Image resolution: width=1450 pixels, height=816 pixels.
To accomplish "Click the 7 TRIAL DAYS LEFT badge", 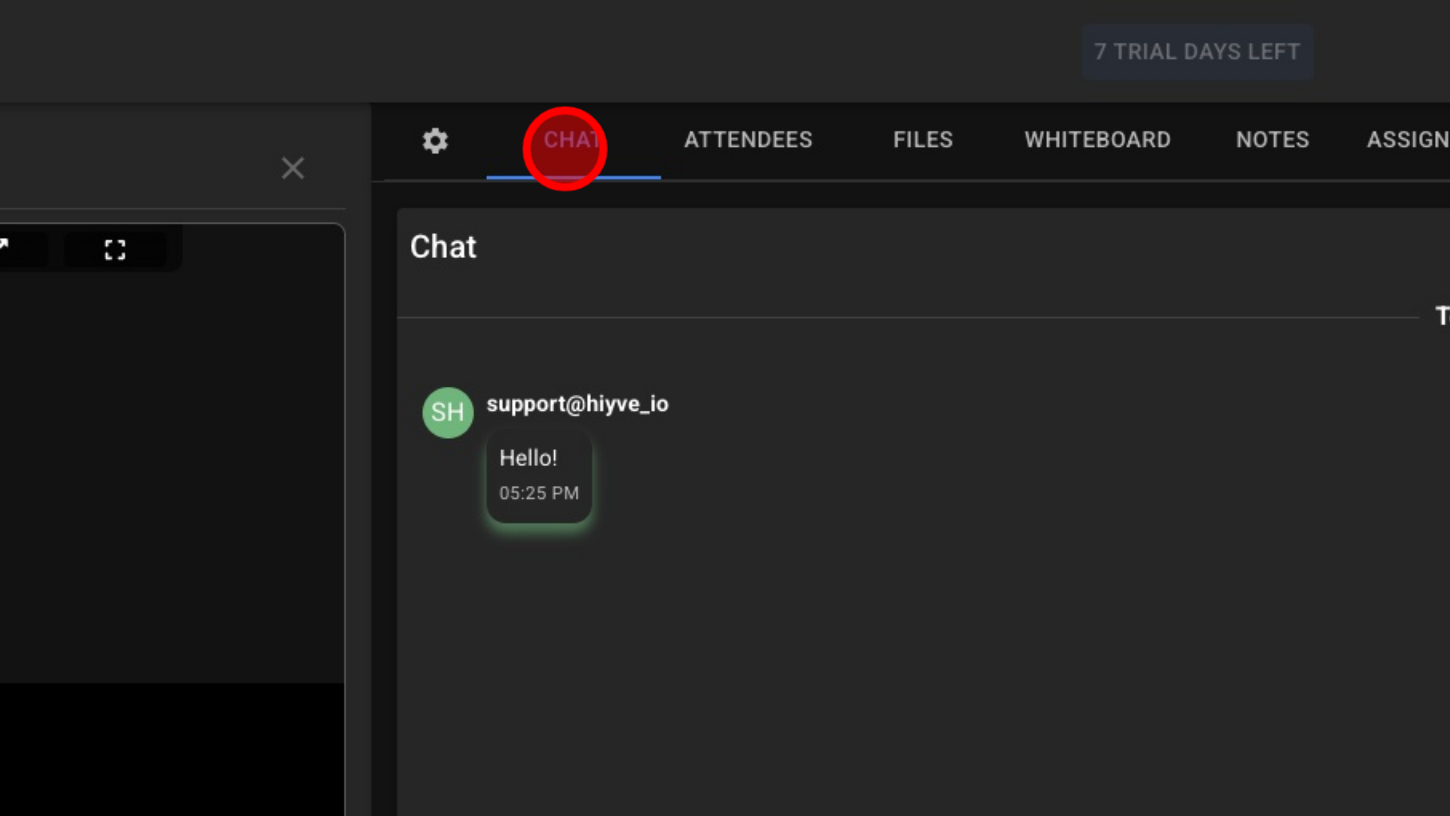I will tap(1197, 52).
